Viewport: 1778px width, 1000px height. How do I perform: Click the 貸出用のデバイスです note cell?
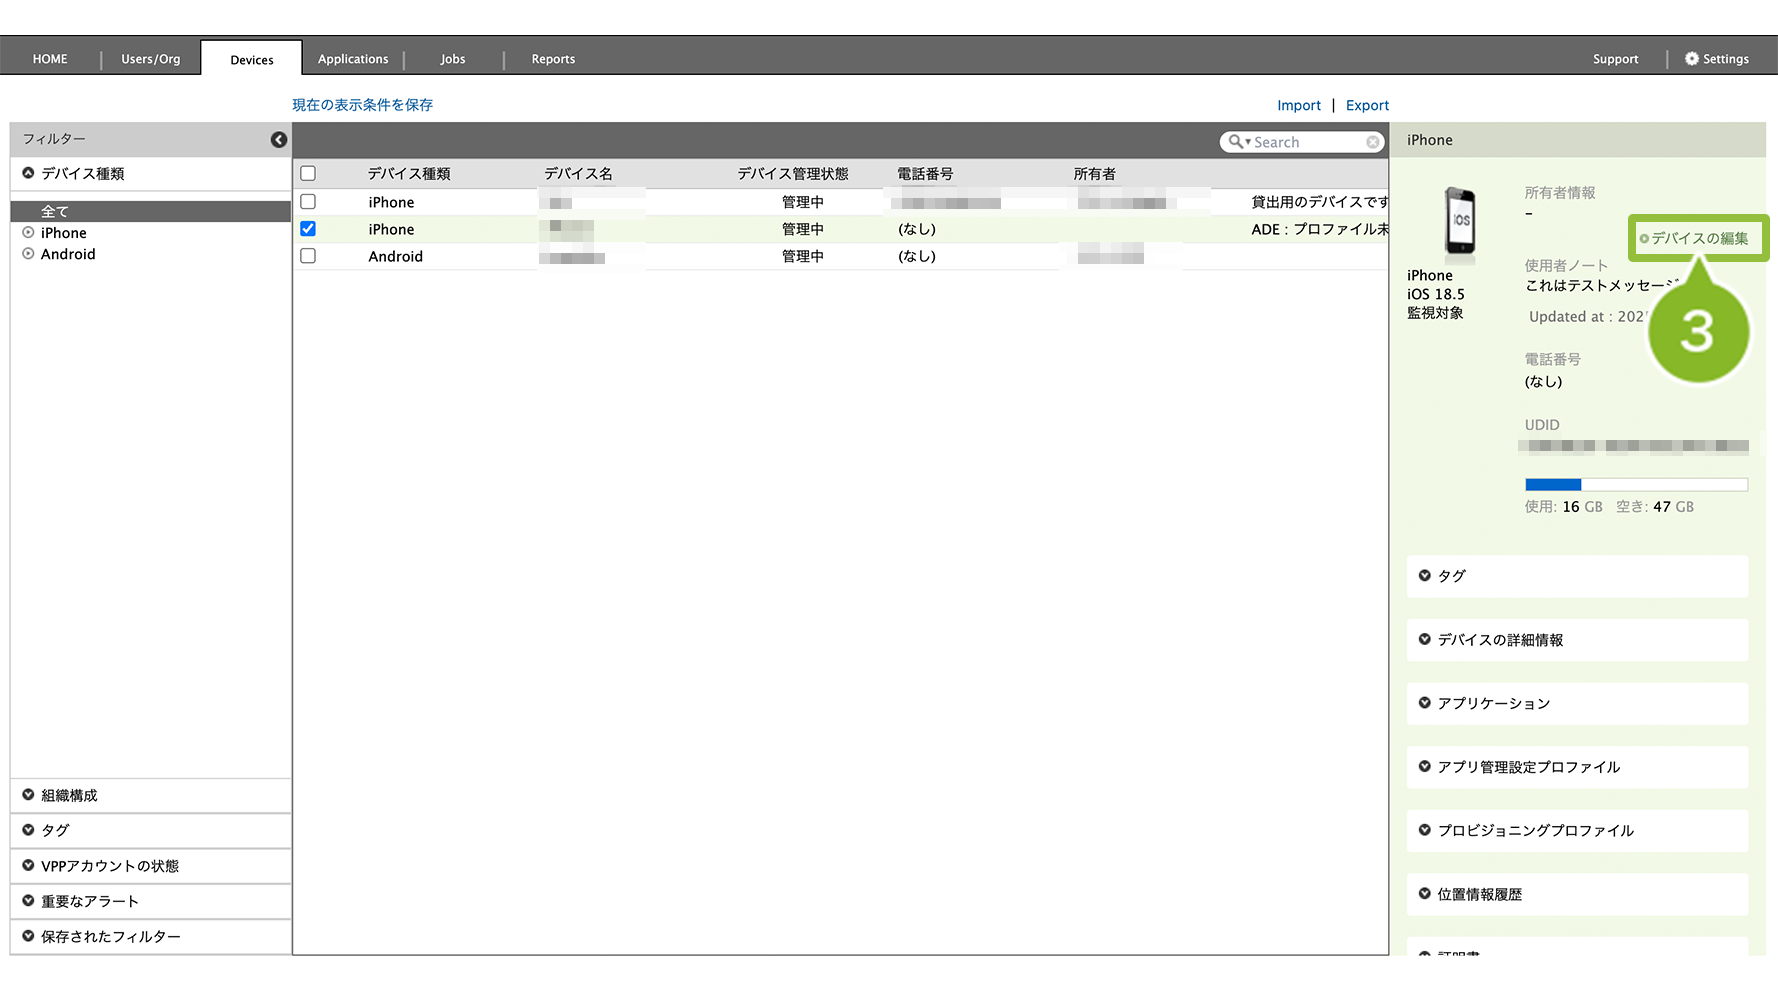pos(1320,202)
